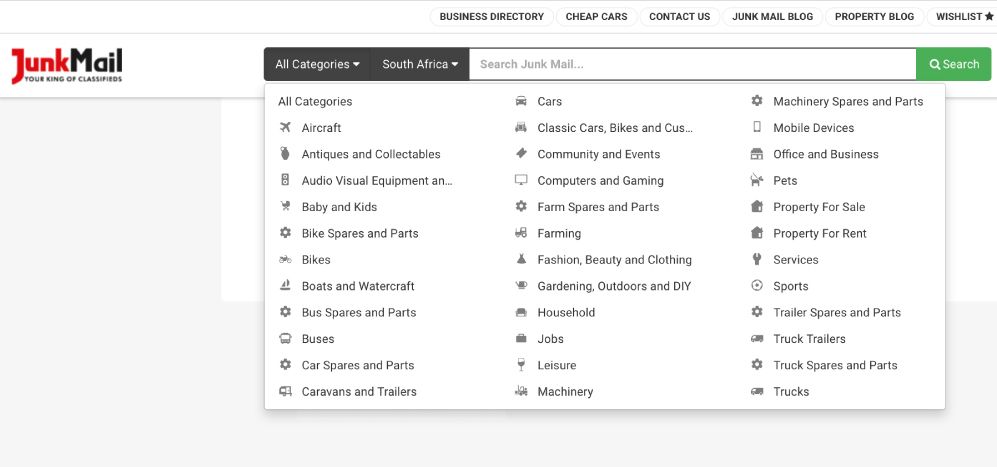
Task: Click the couch icon beside Household
Action: [521, 312]
